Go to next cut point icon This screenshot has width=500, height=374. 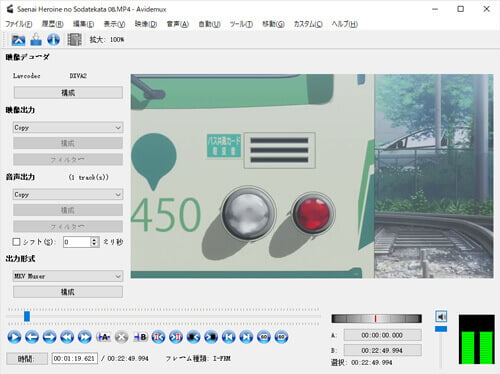tap(176, 337)
